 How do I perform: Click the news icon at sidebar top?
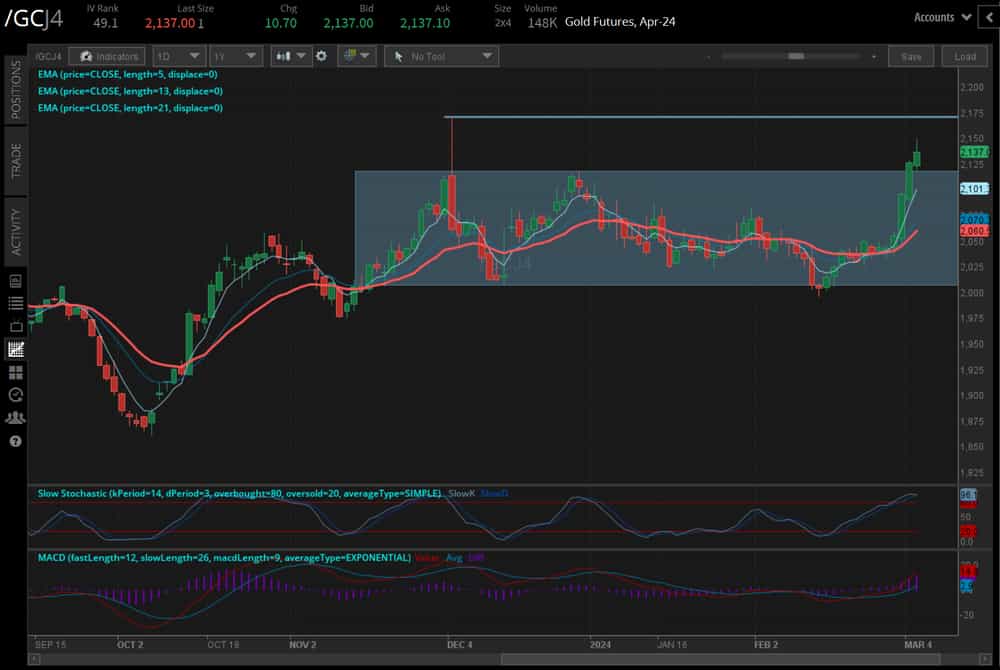[x=15, y=280]
